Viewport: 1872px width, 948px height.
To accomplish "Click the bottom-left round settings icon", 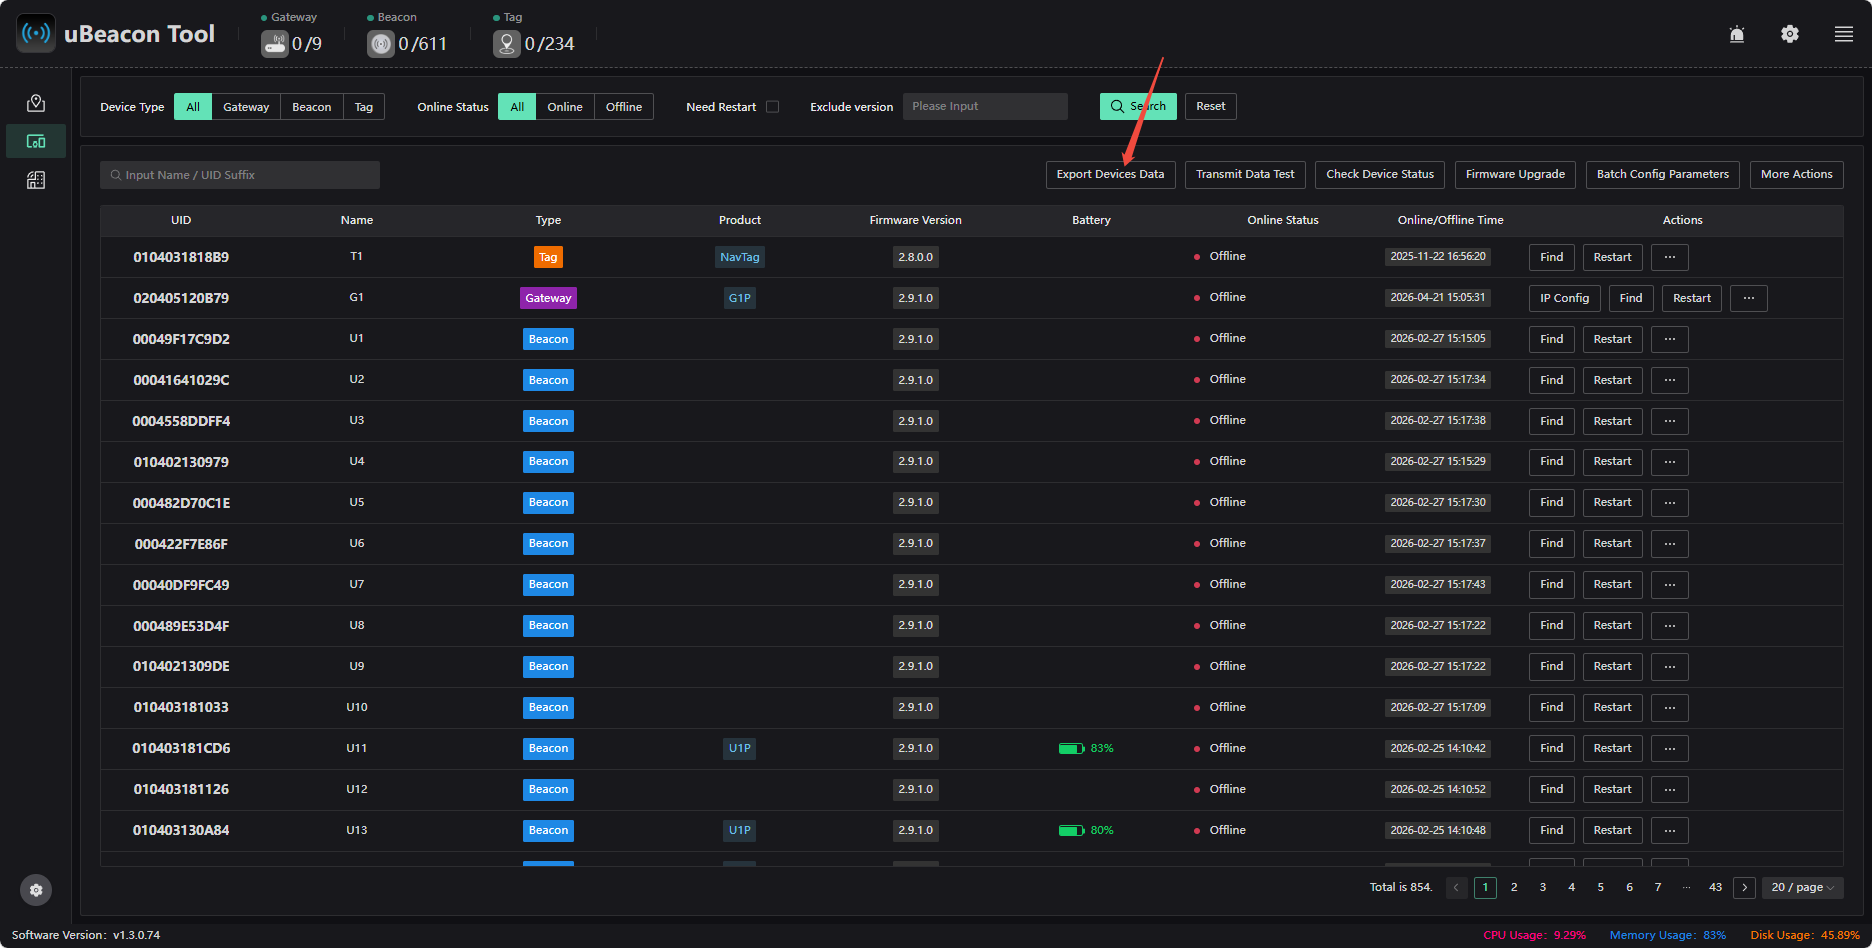I will coord(36,890).
